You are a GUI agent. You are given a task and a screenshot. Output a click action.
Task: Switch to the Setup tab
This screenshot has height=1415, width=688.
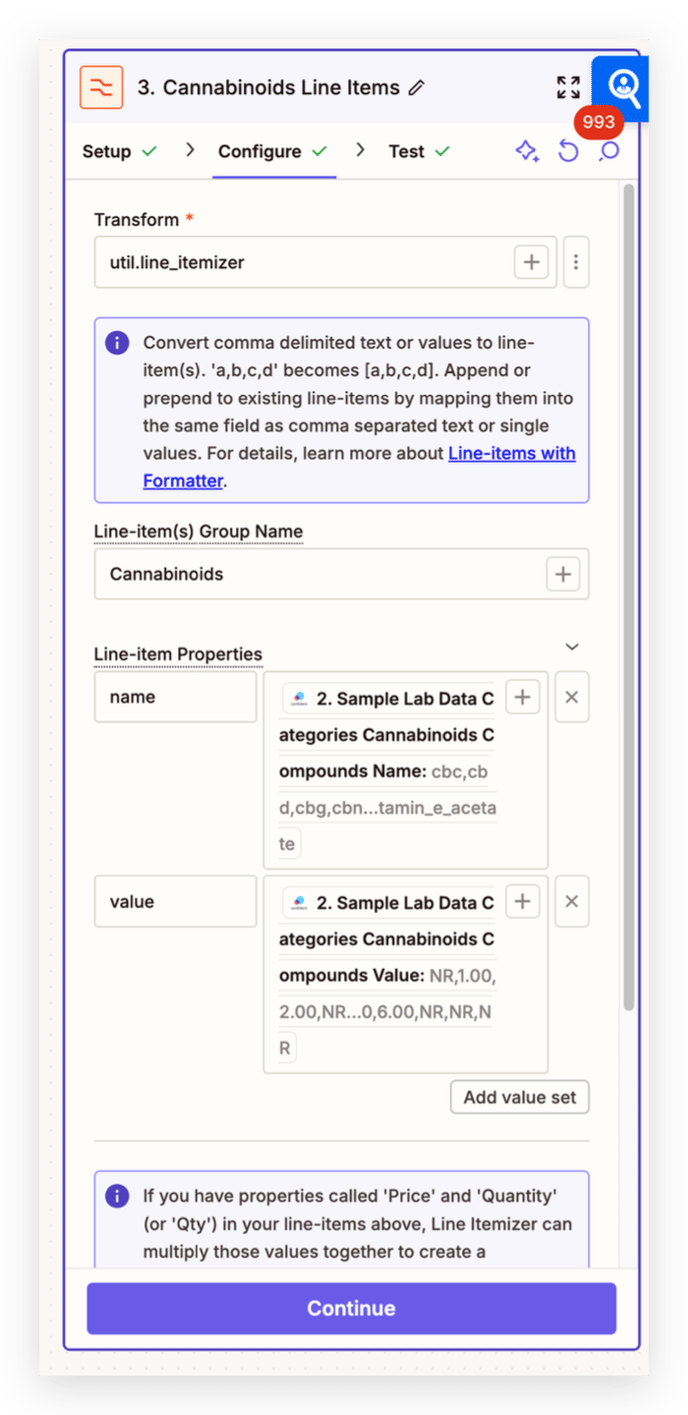click(119, 151)
